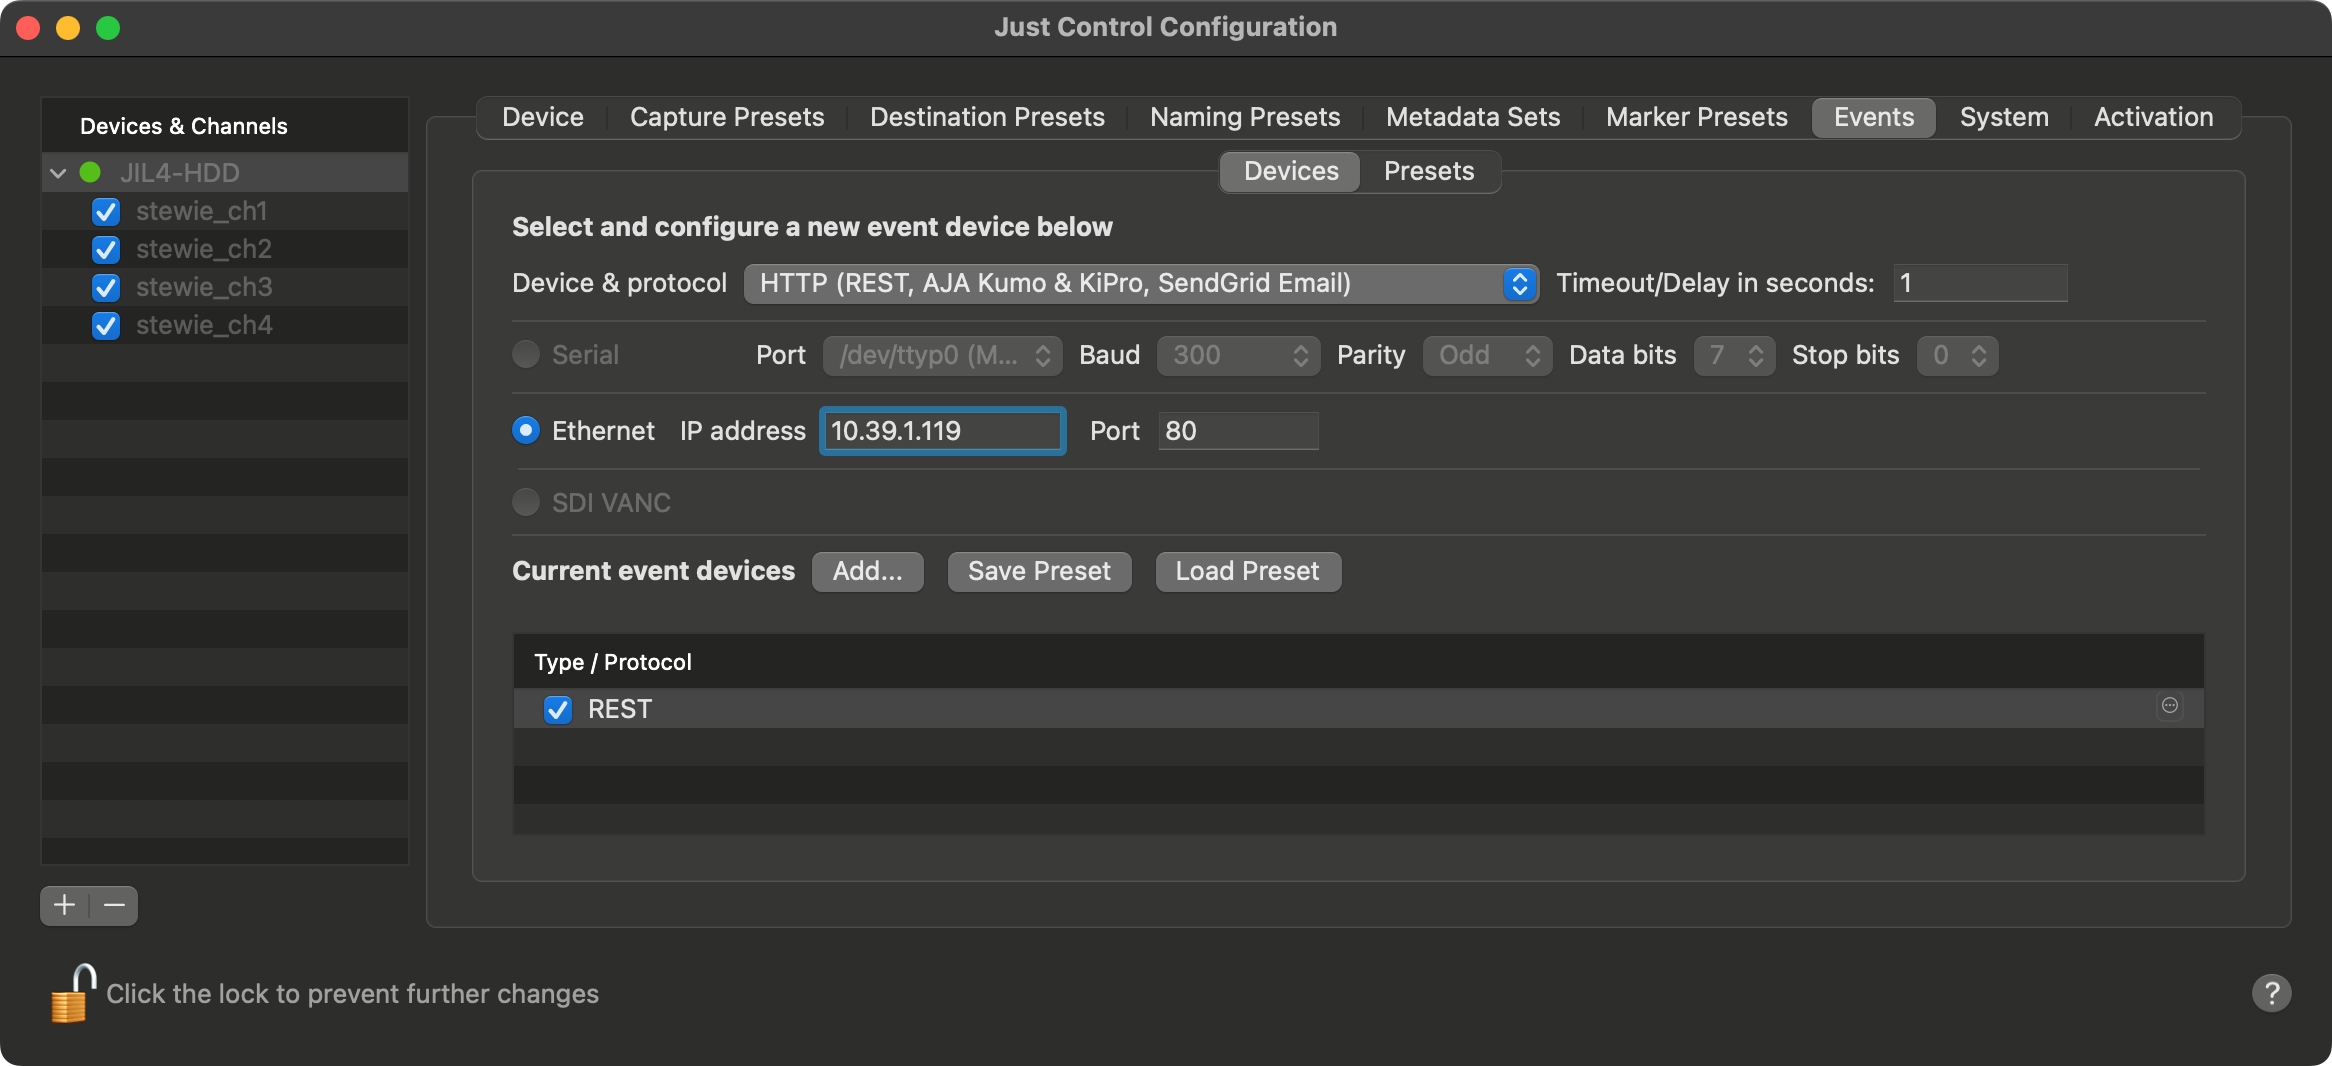2332x1066 pixels.
Task: Select the stewie_ch4 channel name
Action: coord(204,326)
